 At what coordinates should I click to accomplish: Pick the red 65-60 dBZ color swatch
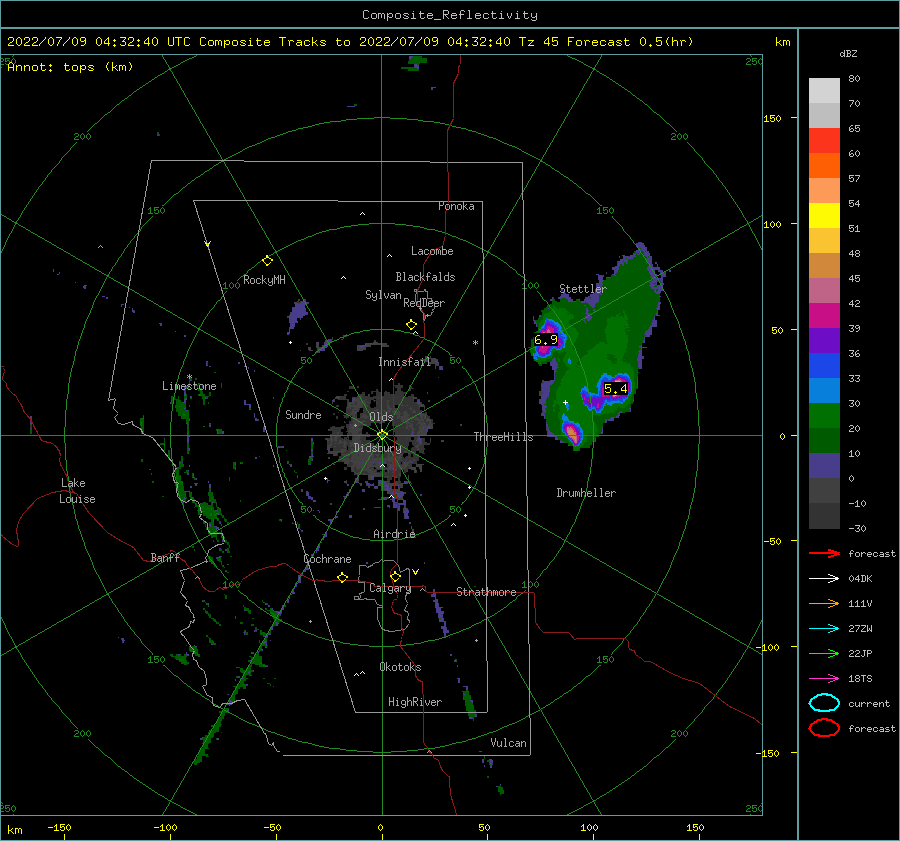coord(824,141)
